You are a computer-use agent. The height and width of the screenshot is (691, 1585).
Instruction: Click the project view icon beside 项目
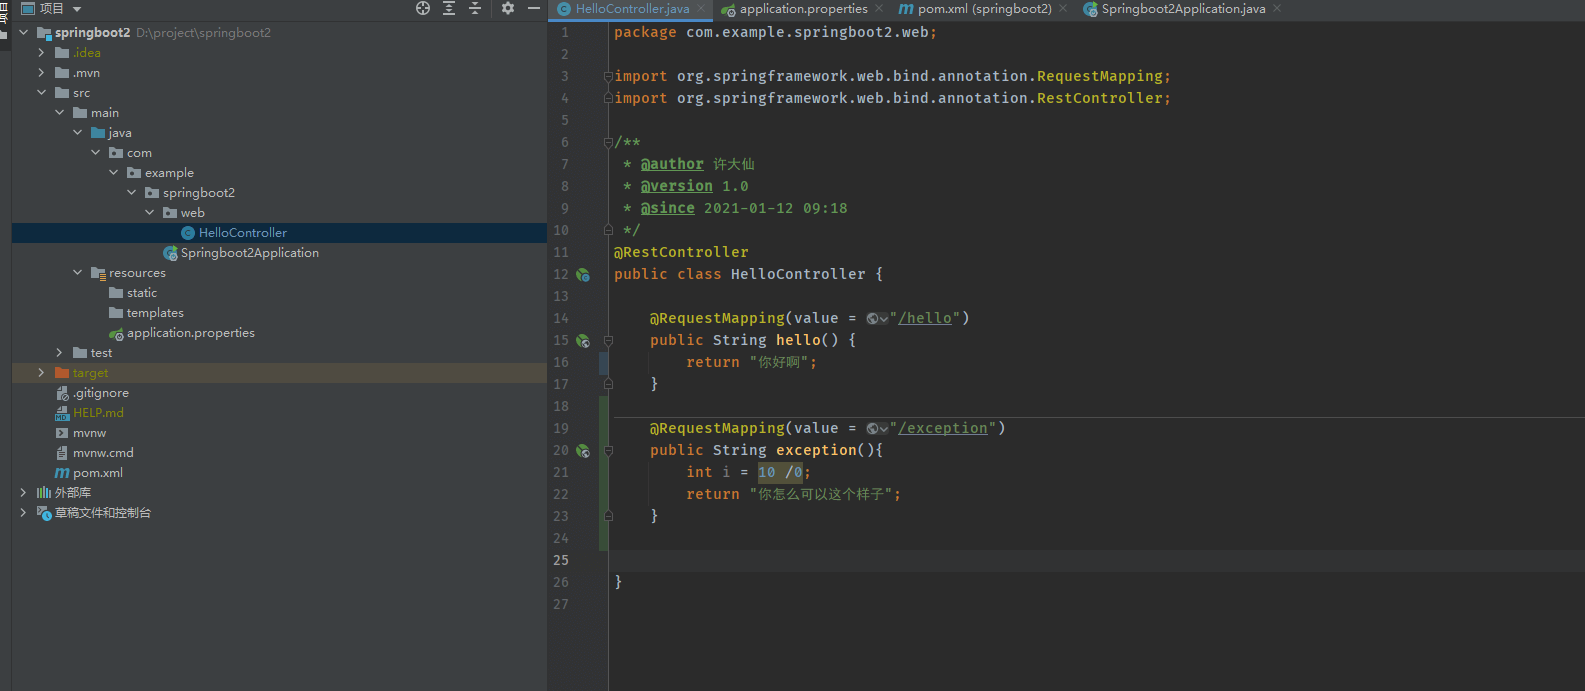click(x=28, y=8)
